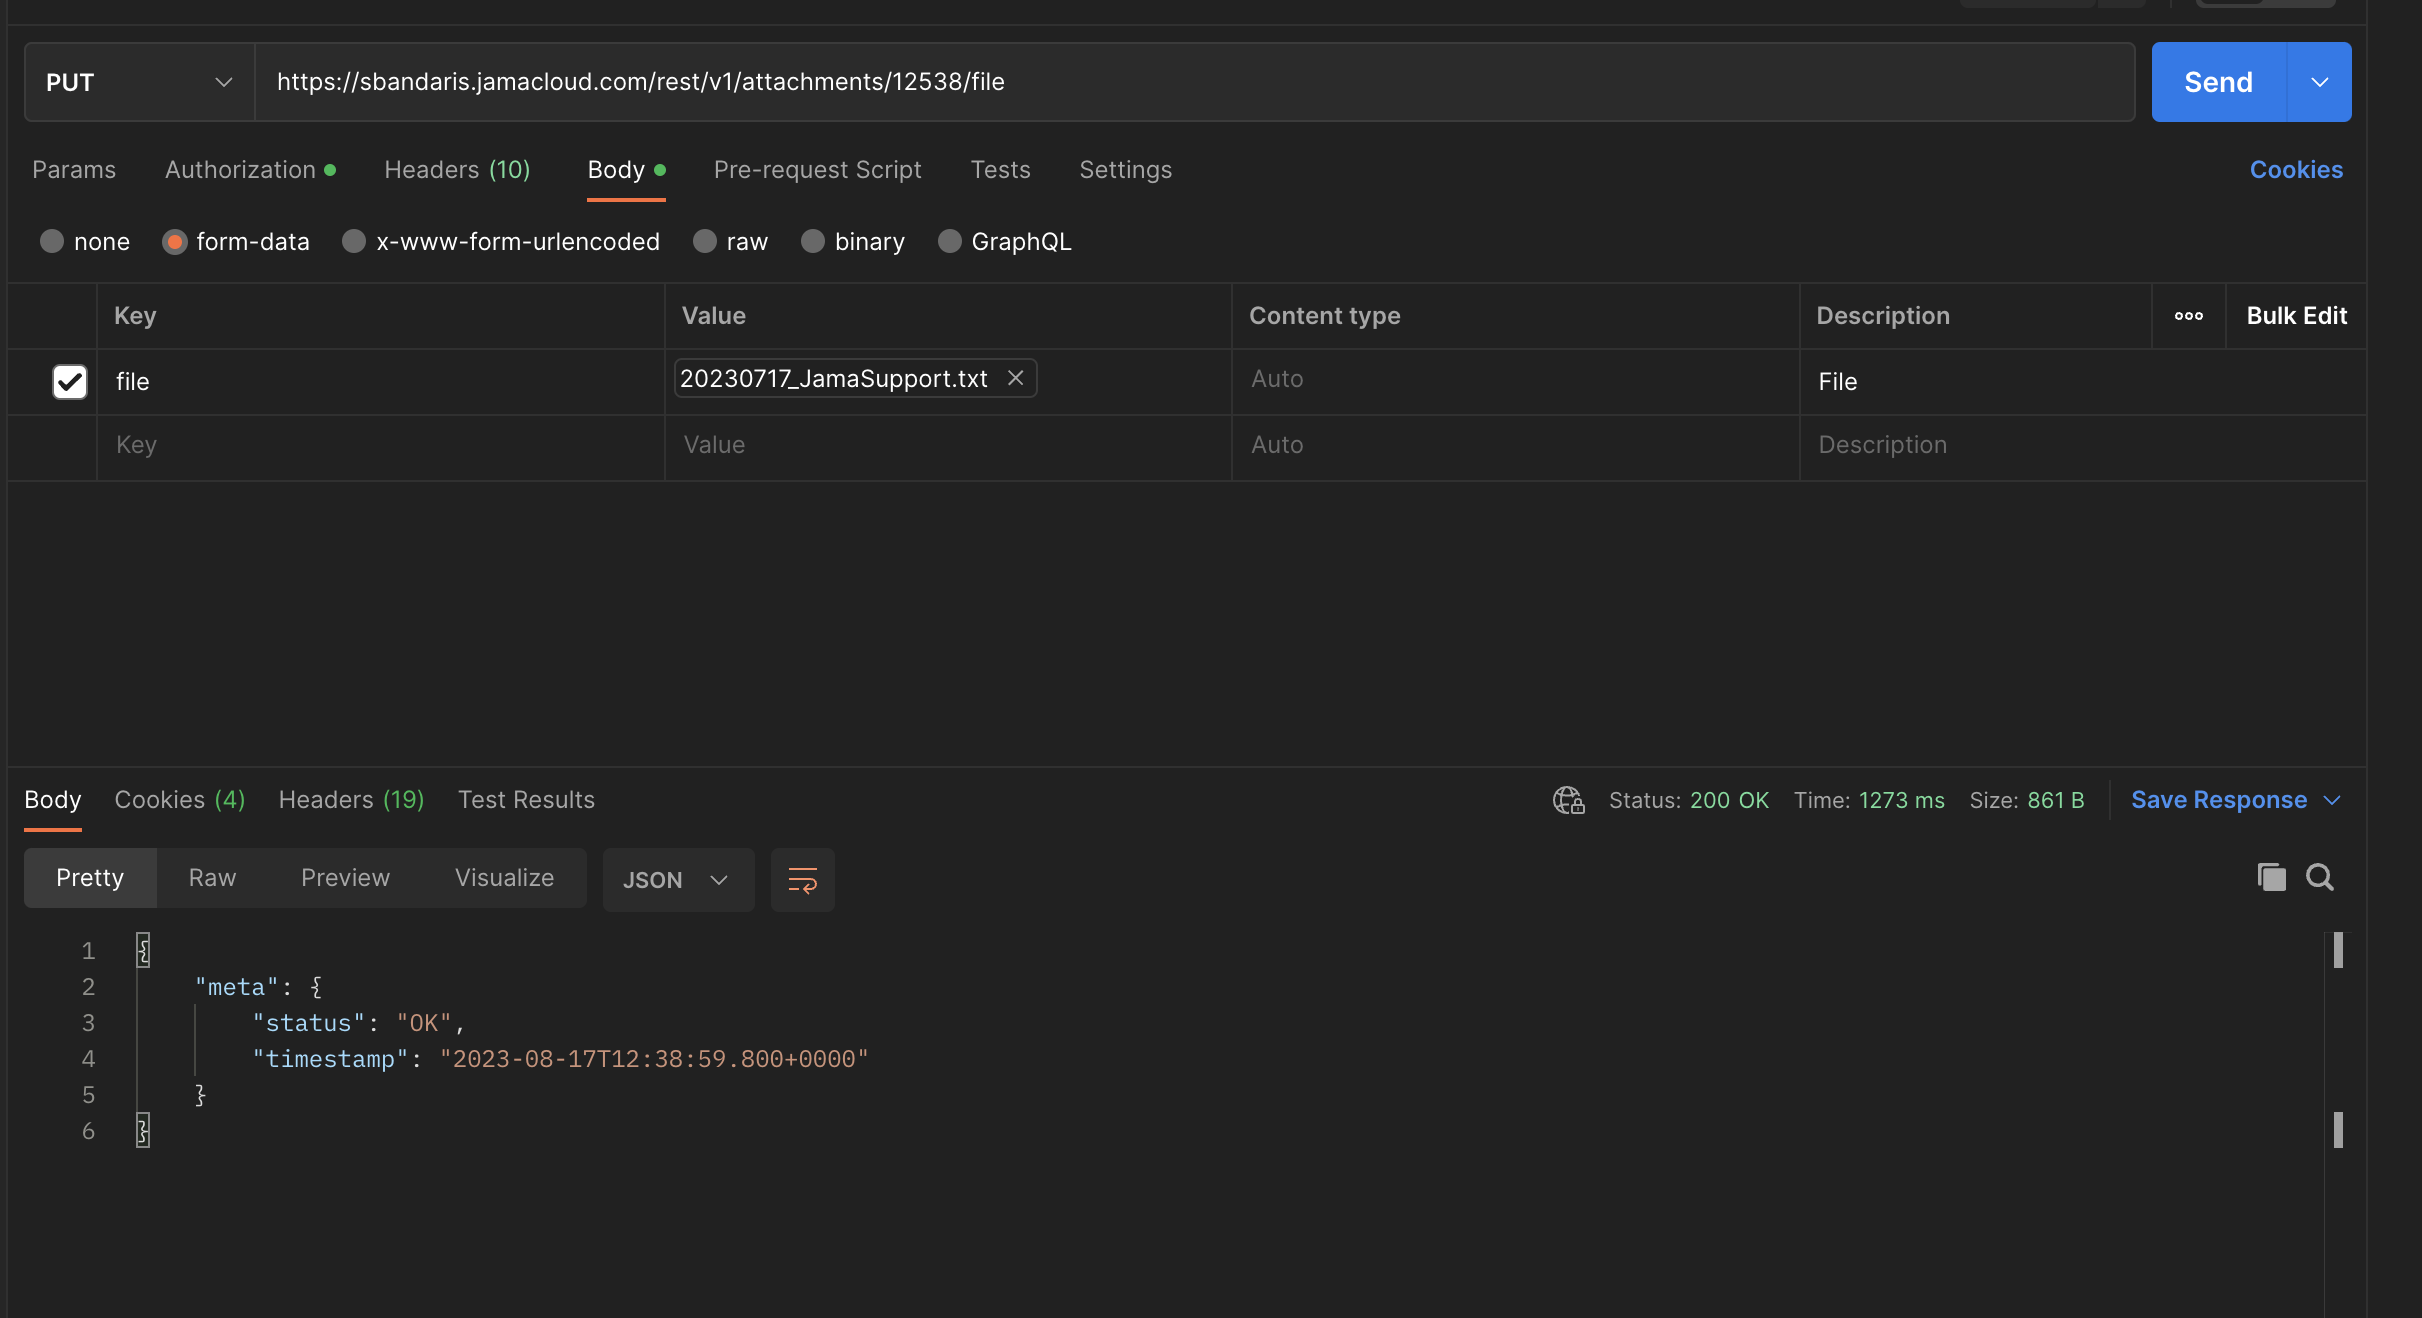
Task: Open column options three-dot menu
Action: pyautogui.click(x=2188, y=316)
